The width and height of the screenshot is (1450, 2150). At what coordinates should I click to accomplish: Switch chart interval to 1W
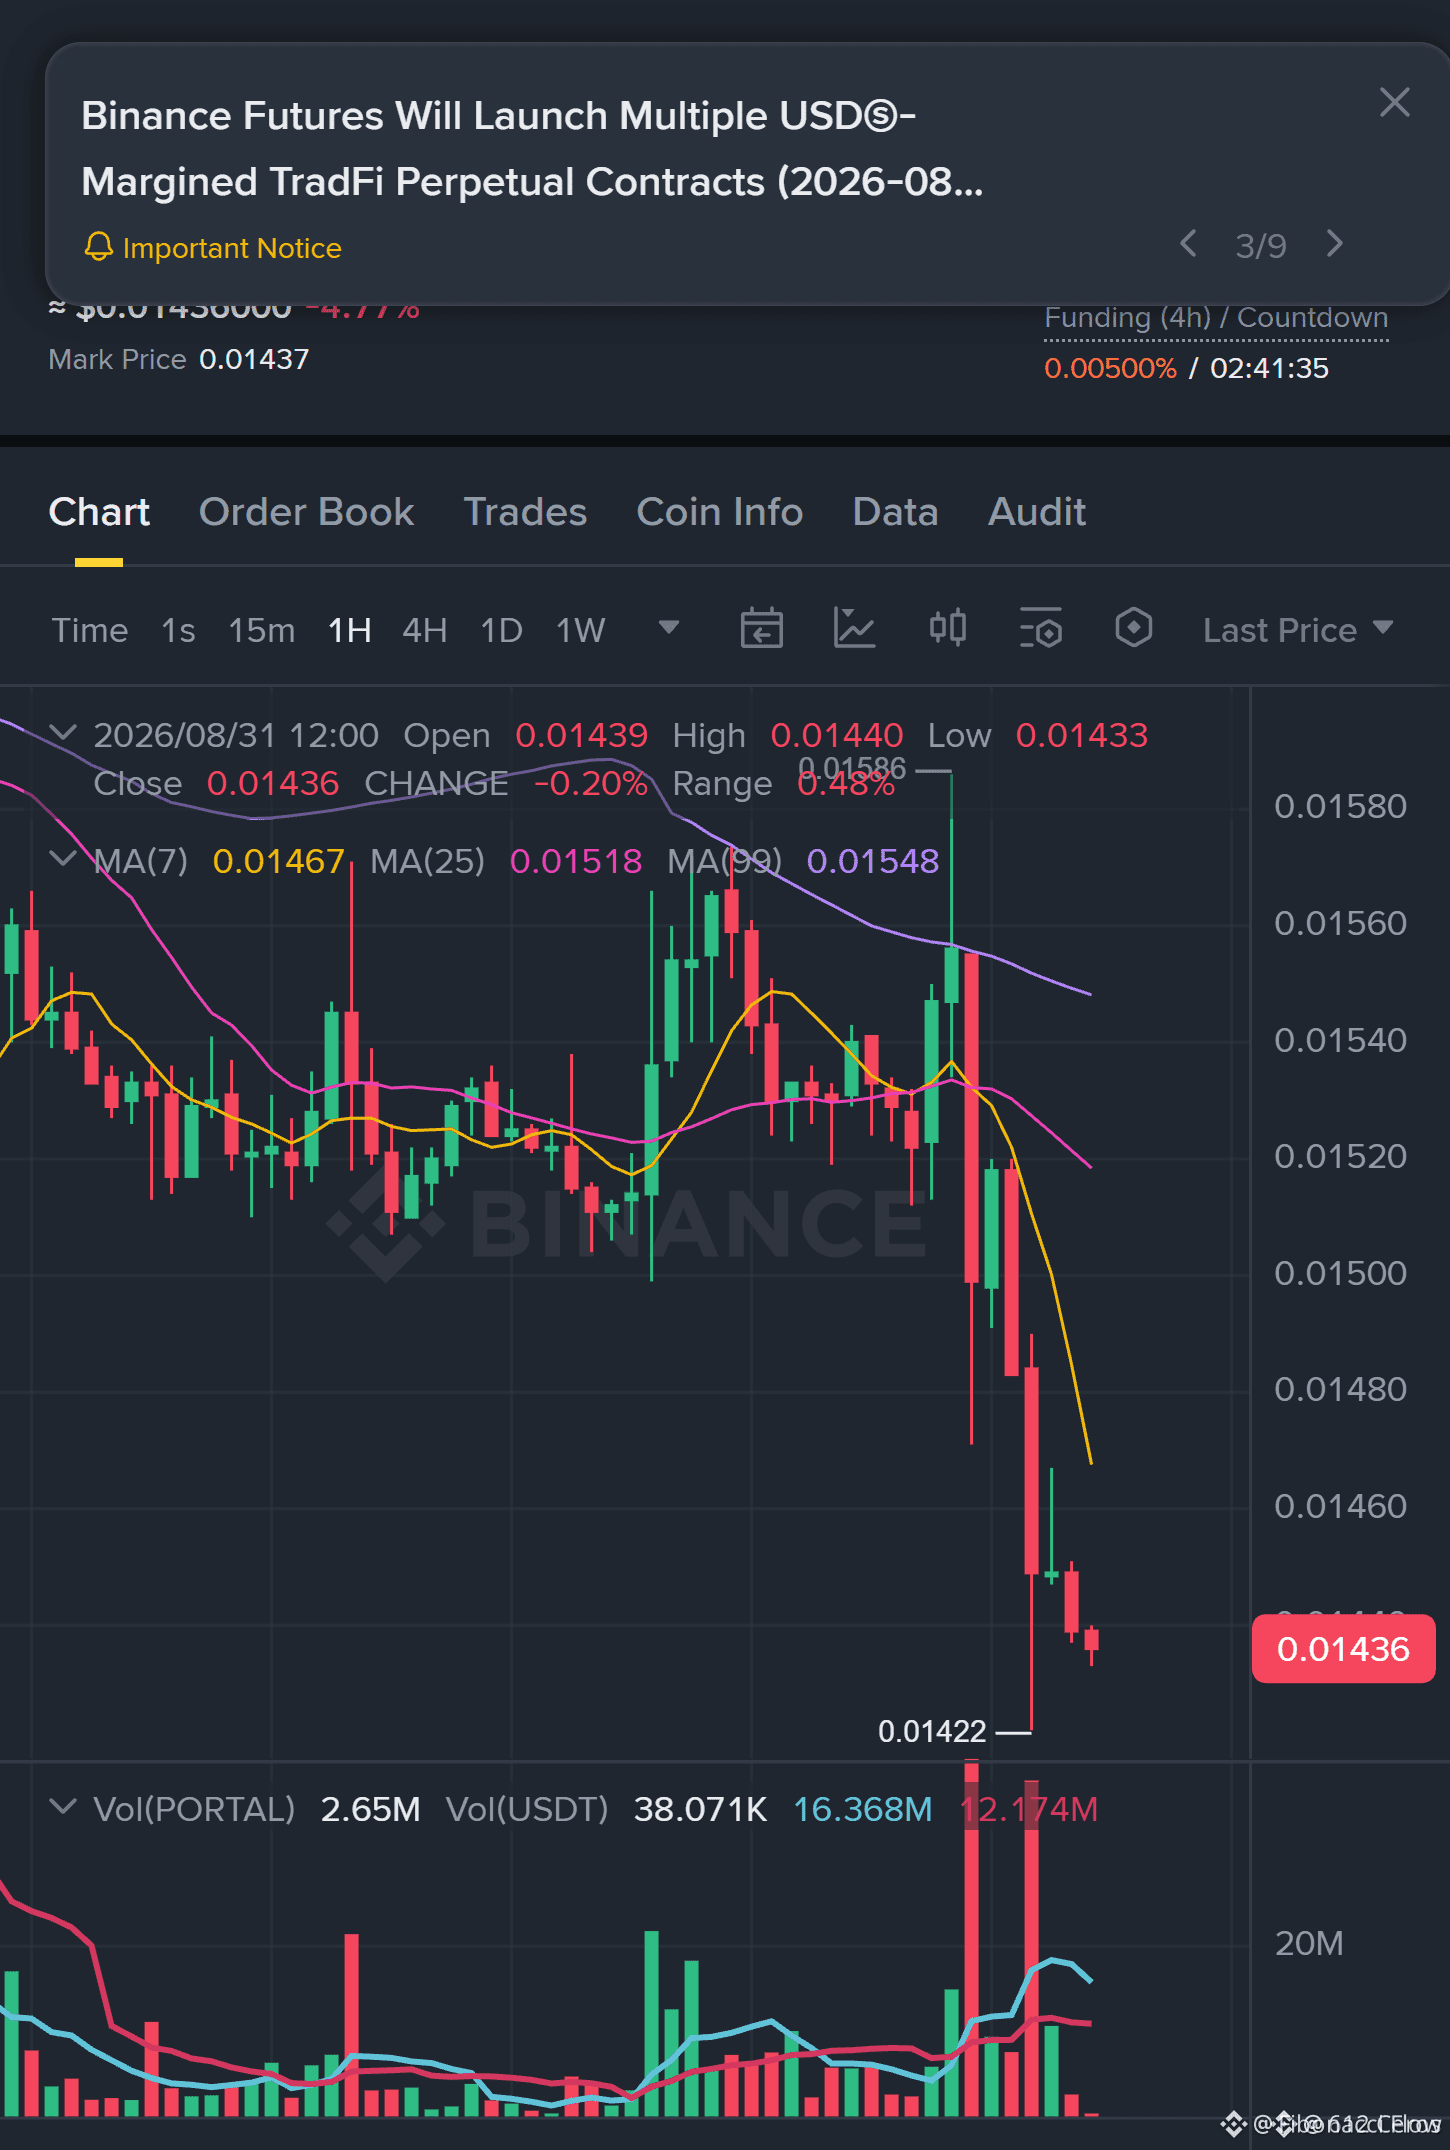581,630
